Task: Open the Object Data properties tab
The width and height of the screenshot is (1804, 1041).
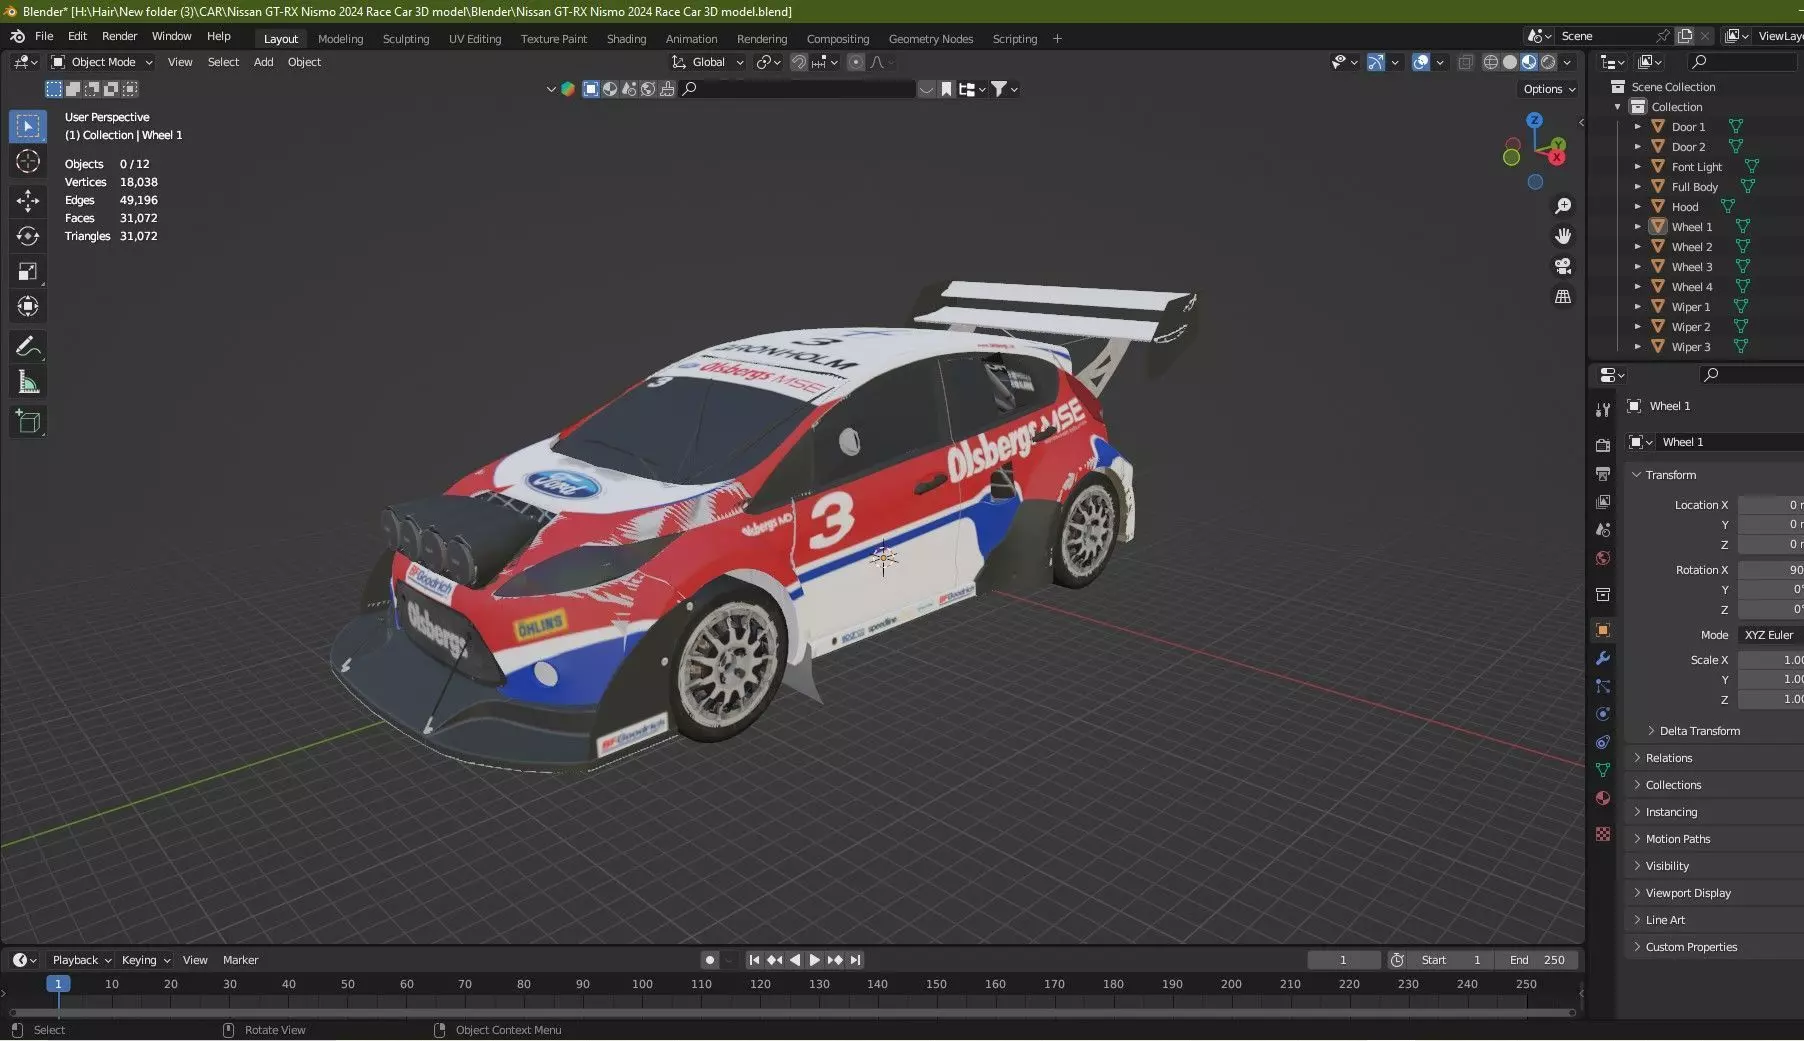Action: click(1603, 770)
